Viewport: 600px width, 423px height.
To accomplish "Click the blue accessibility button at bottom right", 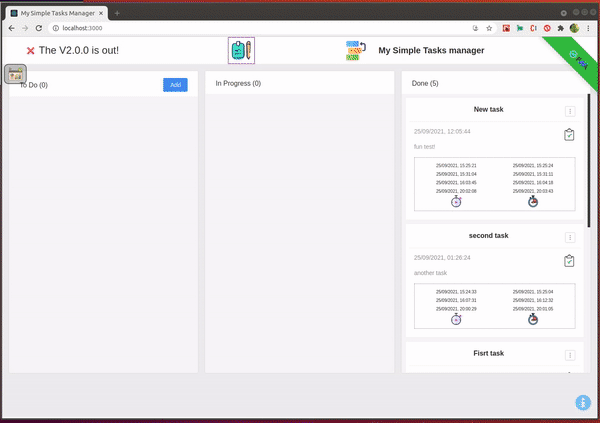I will coord(583,402).
